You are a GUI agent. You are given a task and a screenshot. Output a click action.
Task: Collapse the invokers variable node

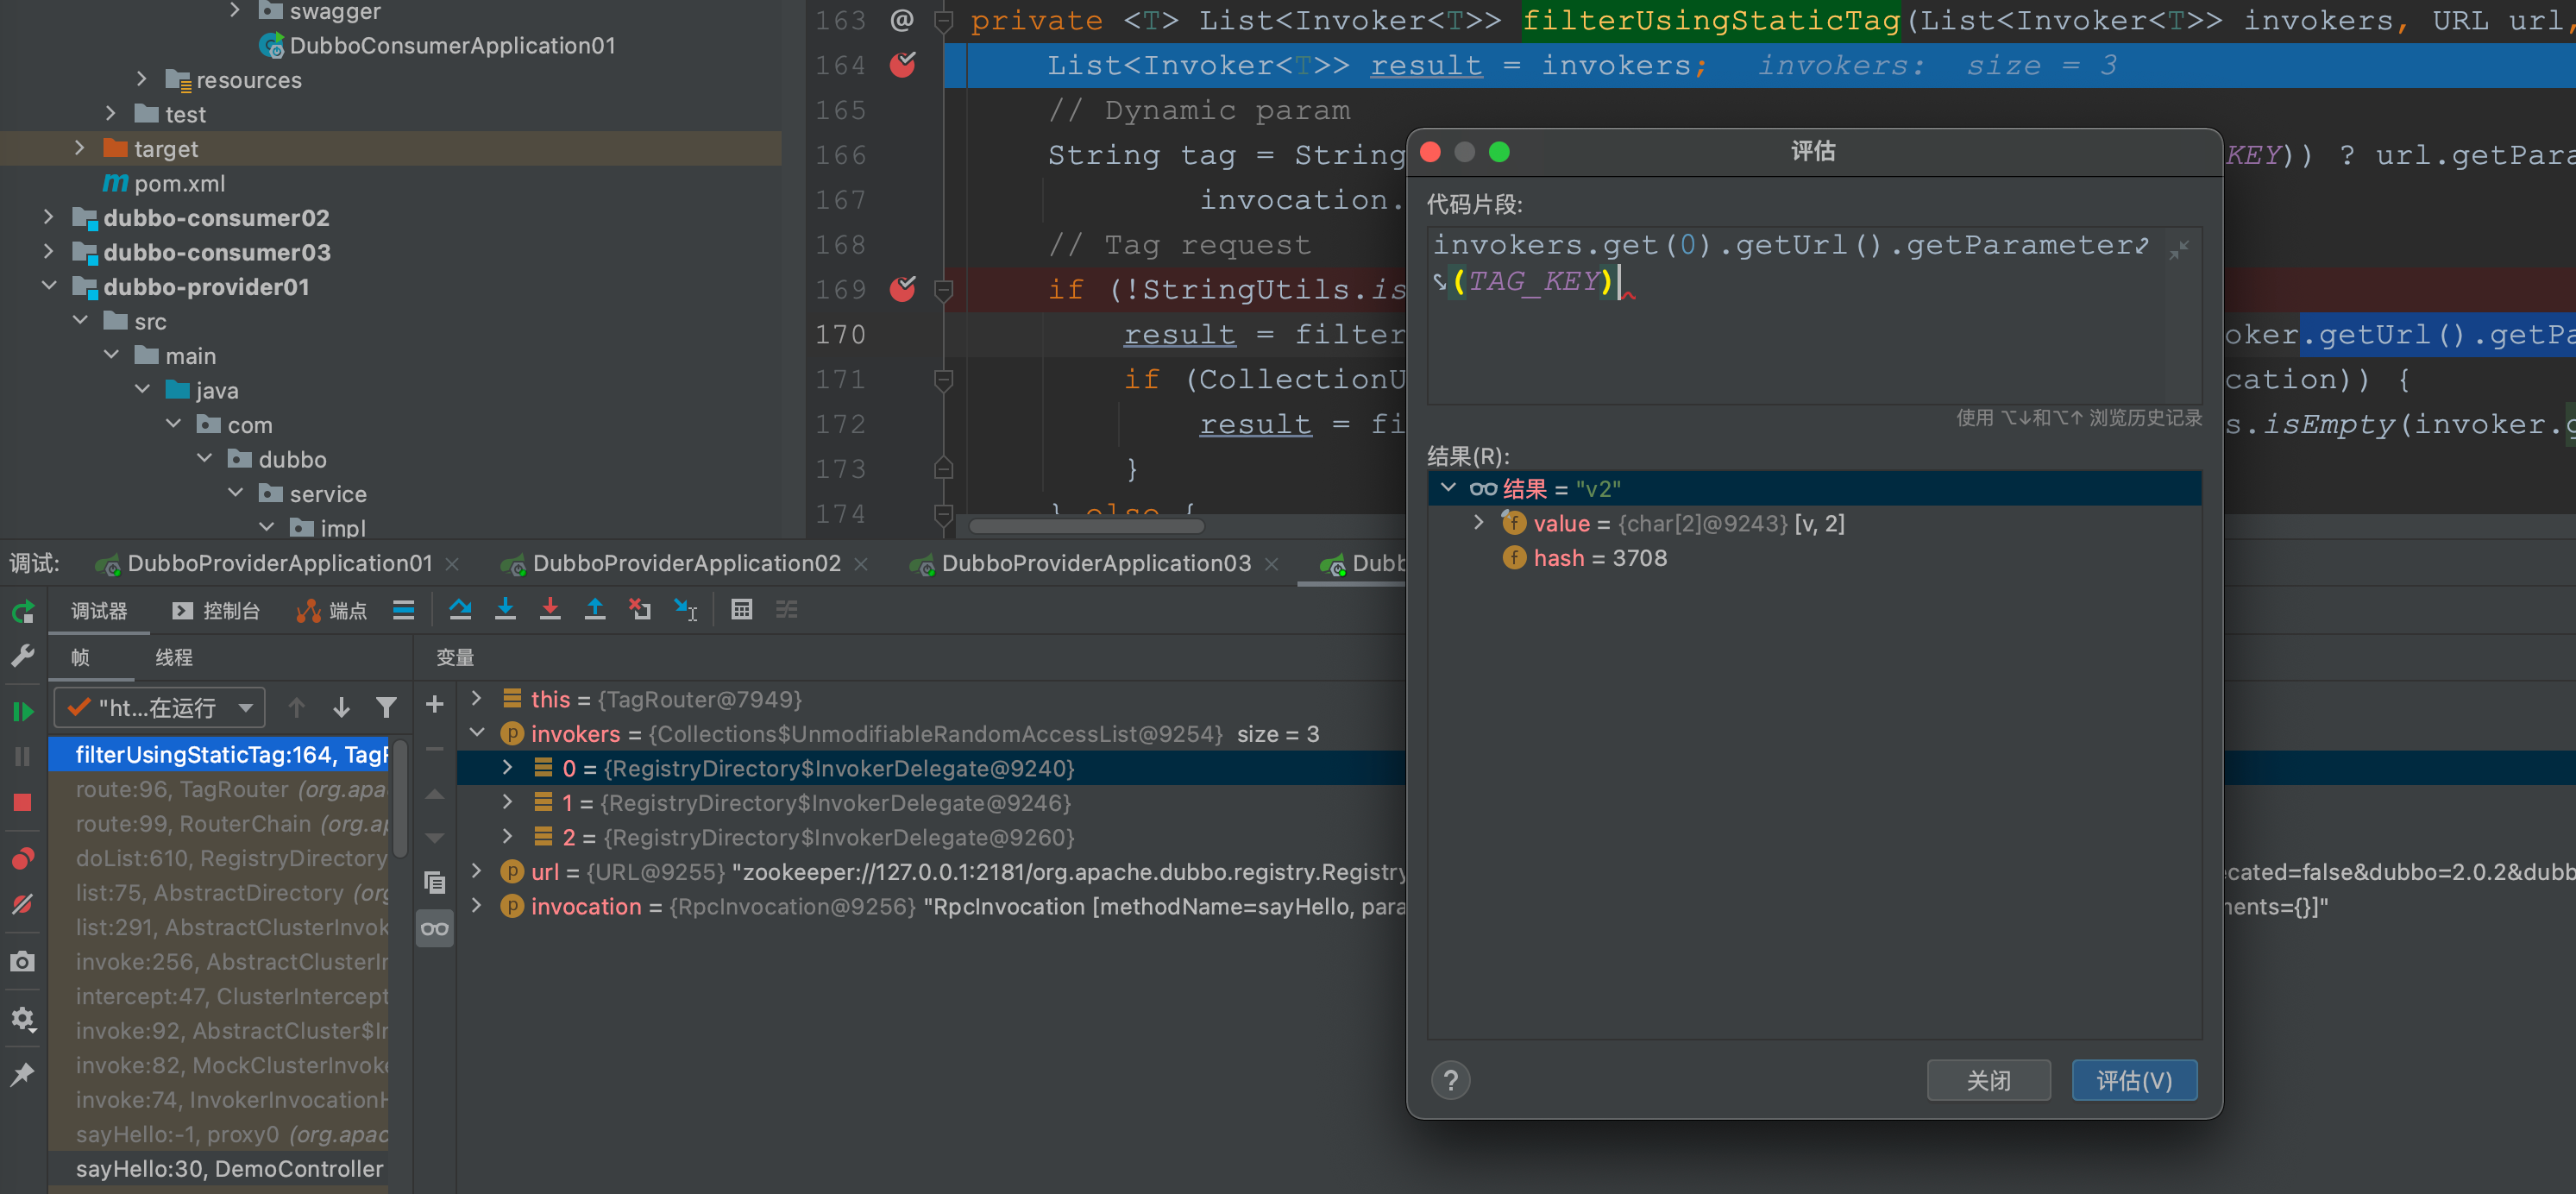477,733
